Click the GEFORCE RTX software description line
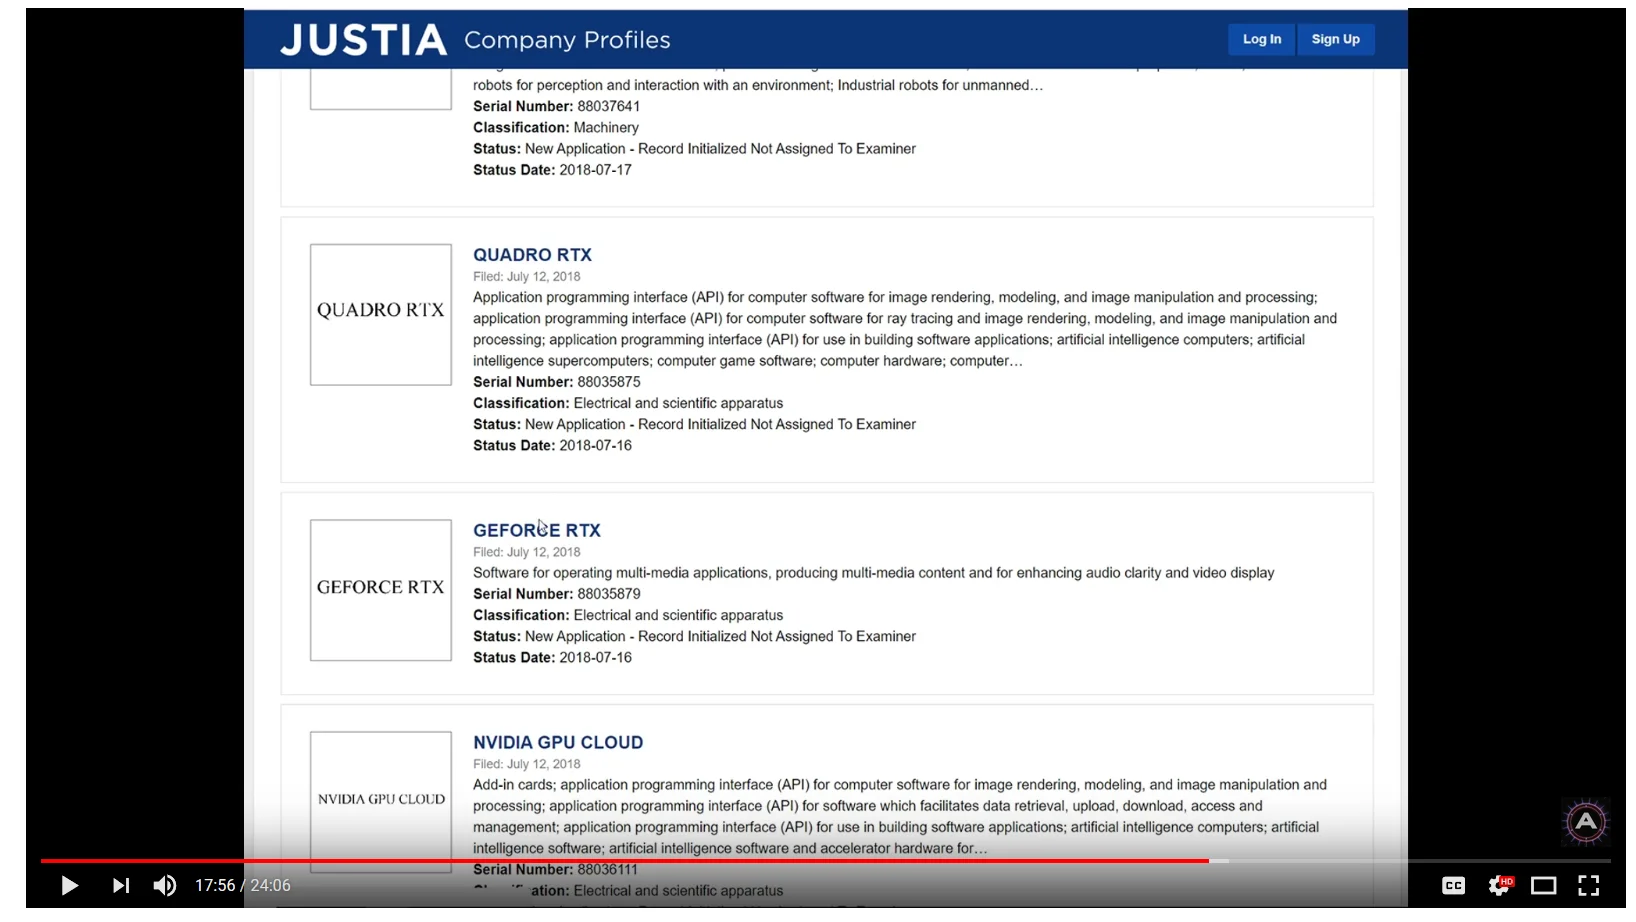 [x=874, y=573]
